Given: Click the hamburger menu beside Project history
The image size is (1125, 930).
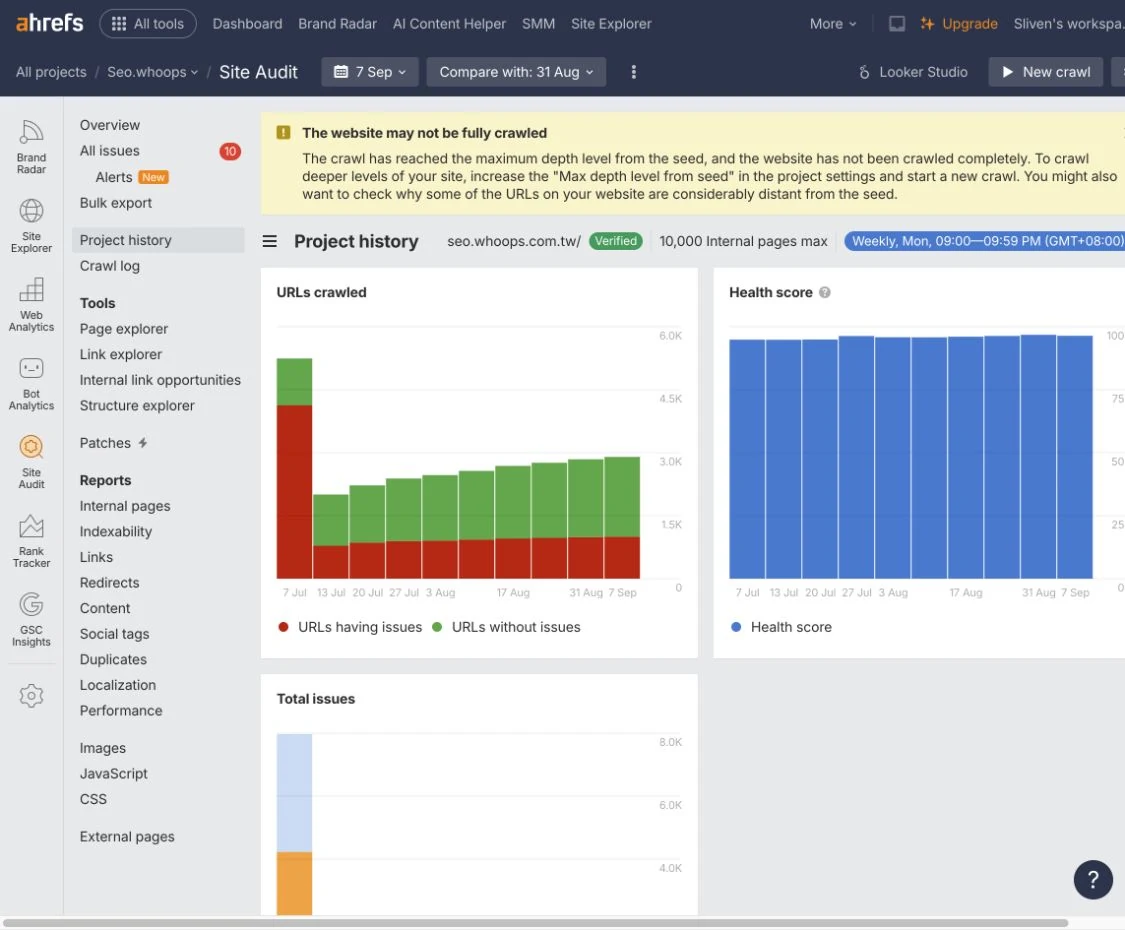Looking at the screenshot, I should point(270,241).
